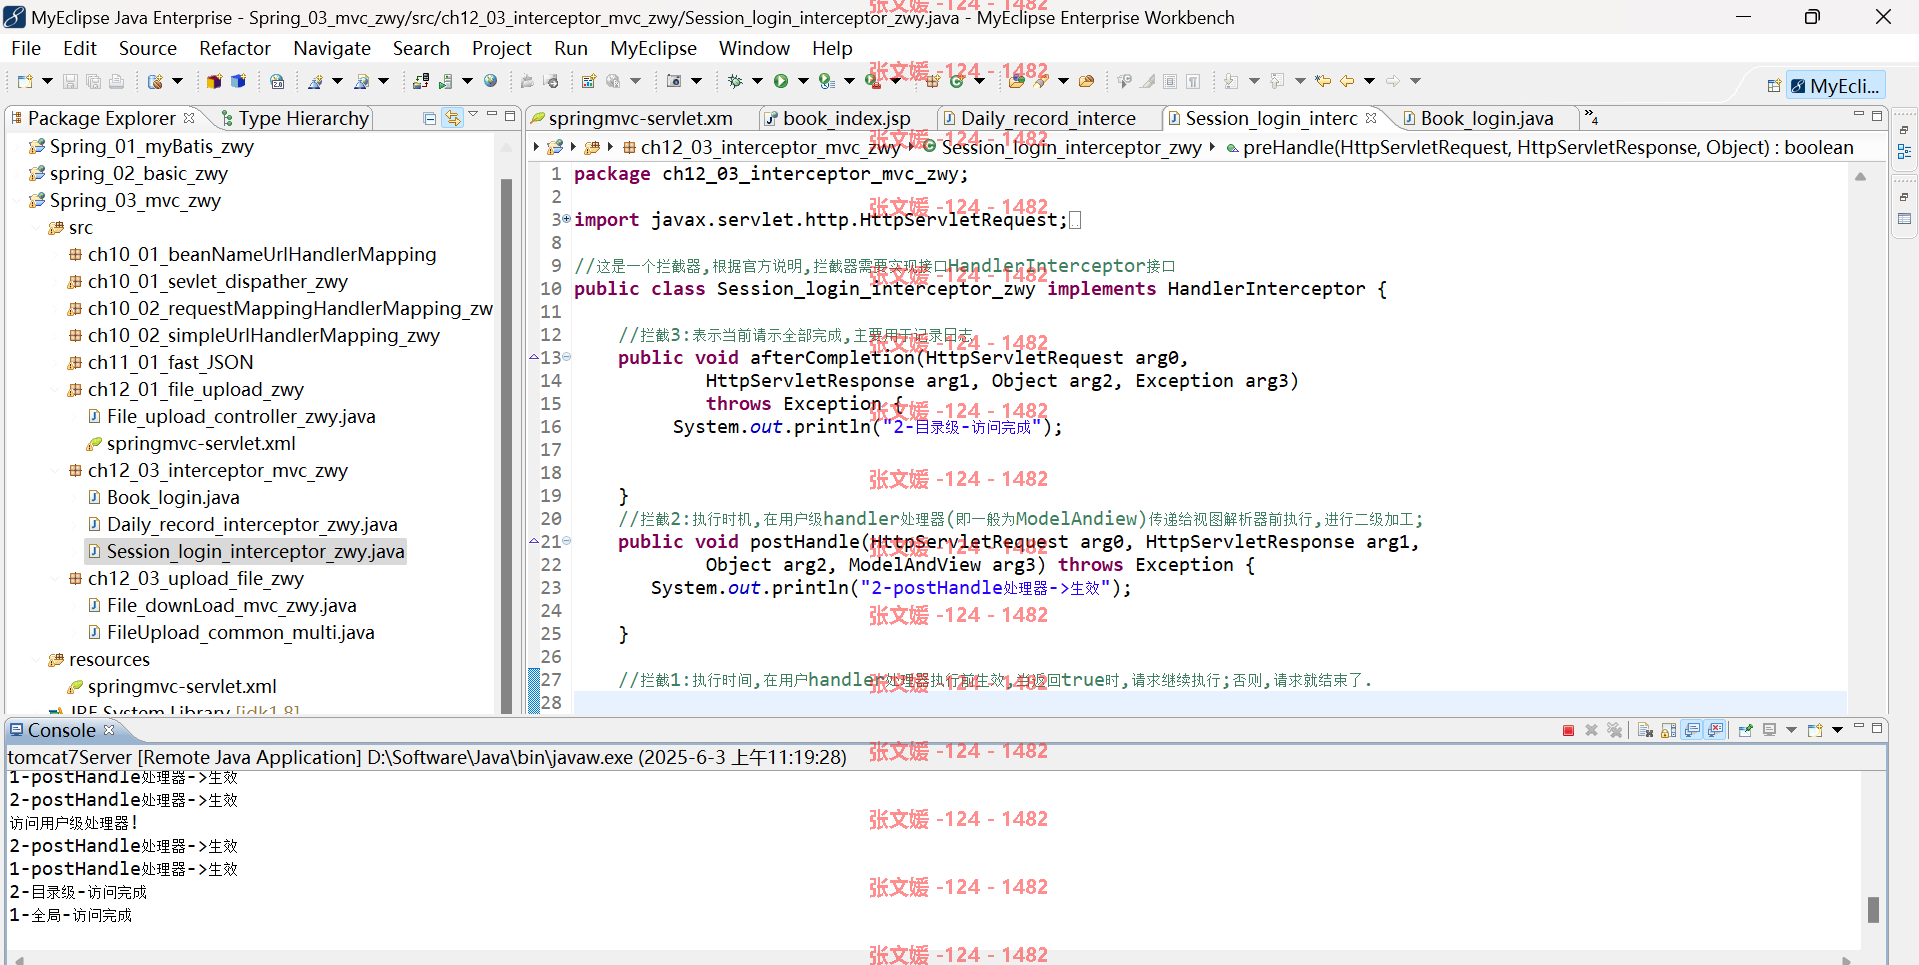Click the Outline icon in right sidebar

click(1904, 152)
